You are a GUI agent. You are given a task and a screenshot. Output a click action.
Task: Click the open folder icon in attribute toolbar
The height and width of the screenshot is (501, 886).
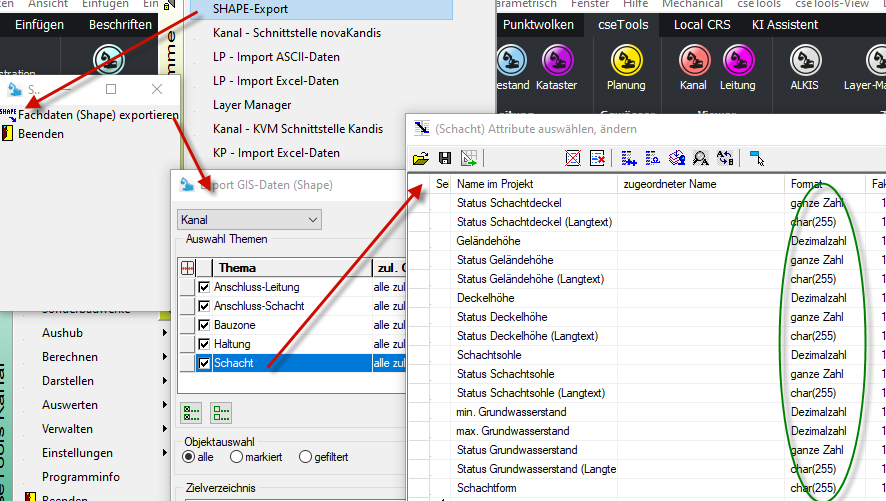click(x=421, y=158)
